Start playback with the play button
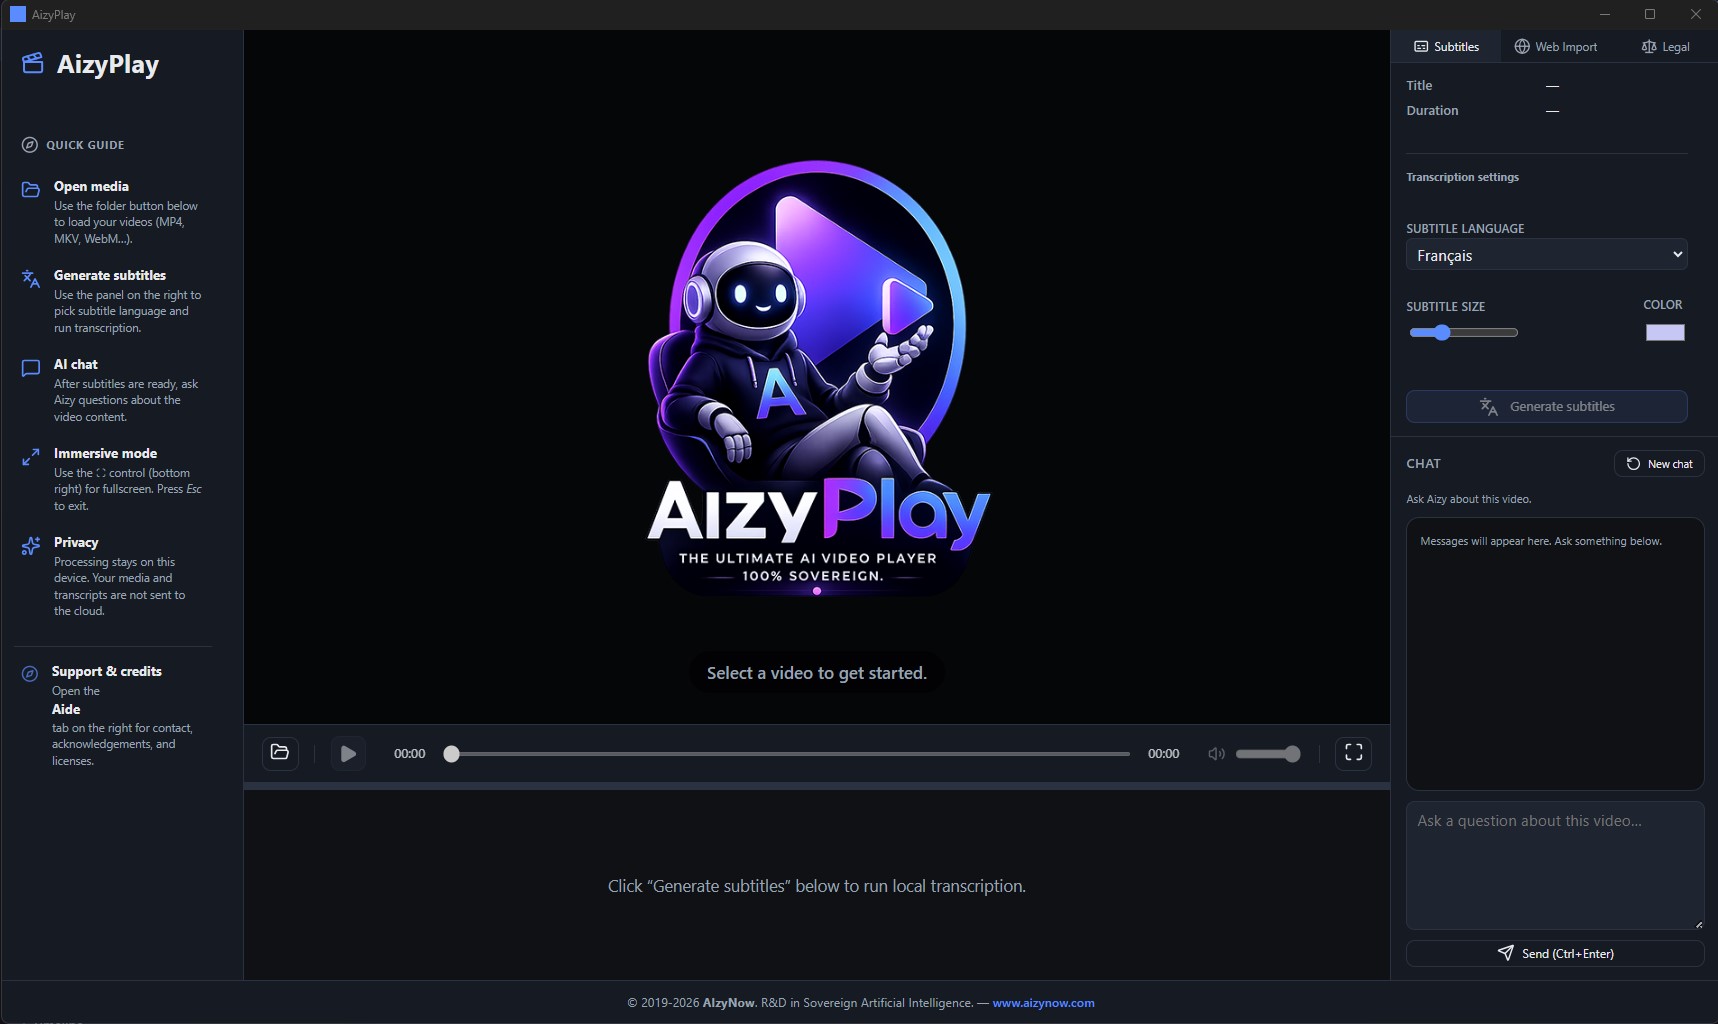 click(348, 753)
